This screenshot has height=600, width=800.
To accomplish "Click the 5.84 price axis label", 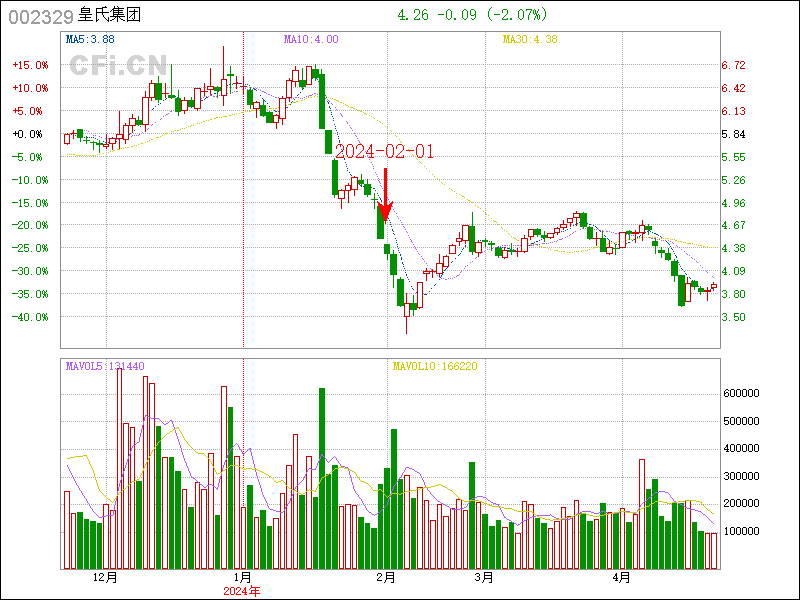I will [733, 134].
